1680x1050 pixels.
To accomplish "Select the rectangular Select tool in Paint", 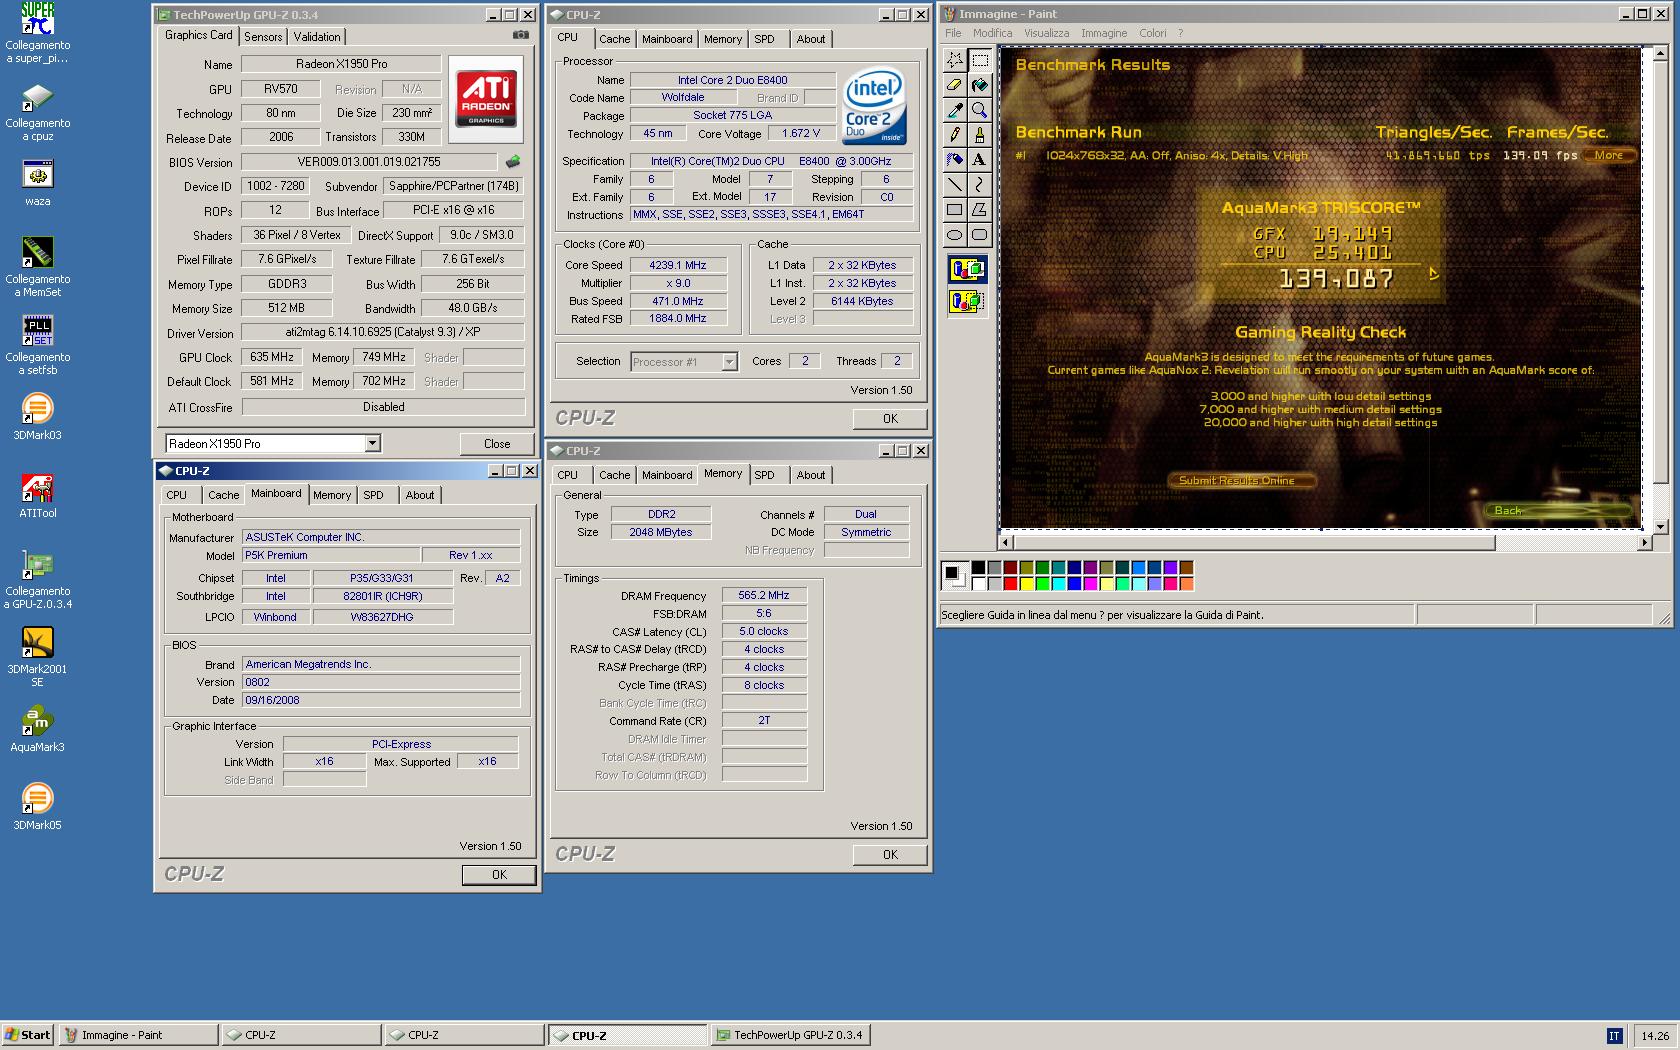I will (979, 60).
